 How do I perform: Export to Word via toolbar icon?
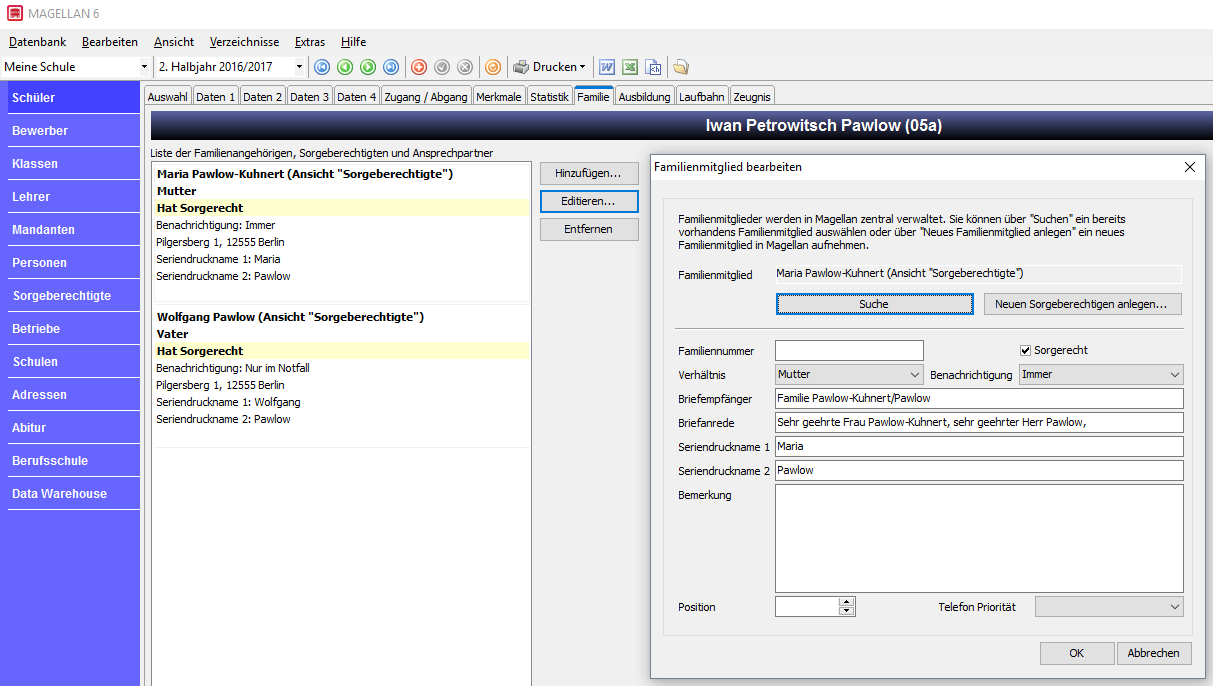point(607,67)
